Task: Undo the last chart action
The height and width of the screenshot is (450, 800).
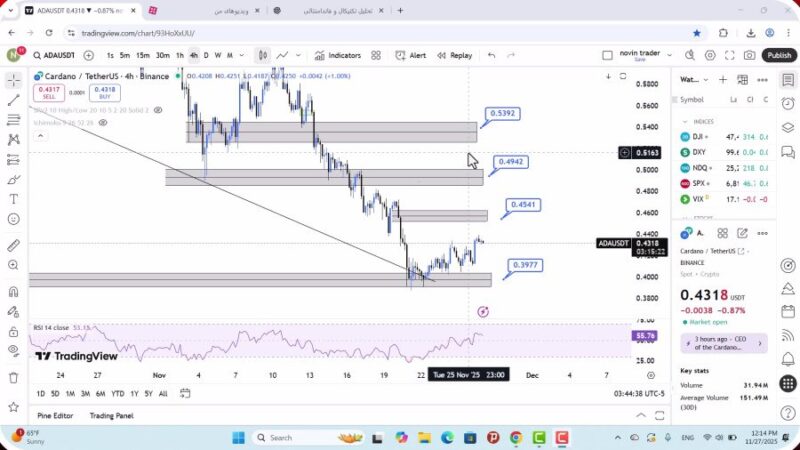Action: [x=491, y=55]
